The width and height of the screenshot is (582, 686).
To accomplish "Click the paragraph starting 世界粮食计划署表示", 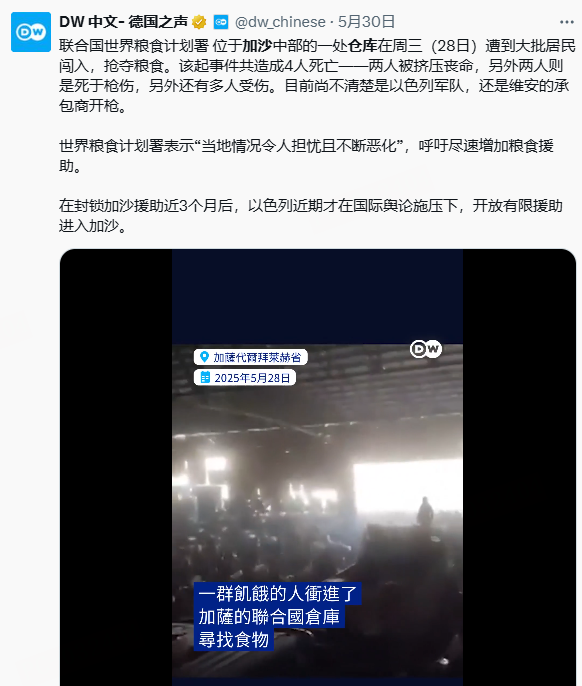I will point(306,155).
